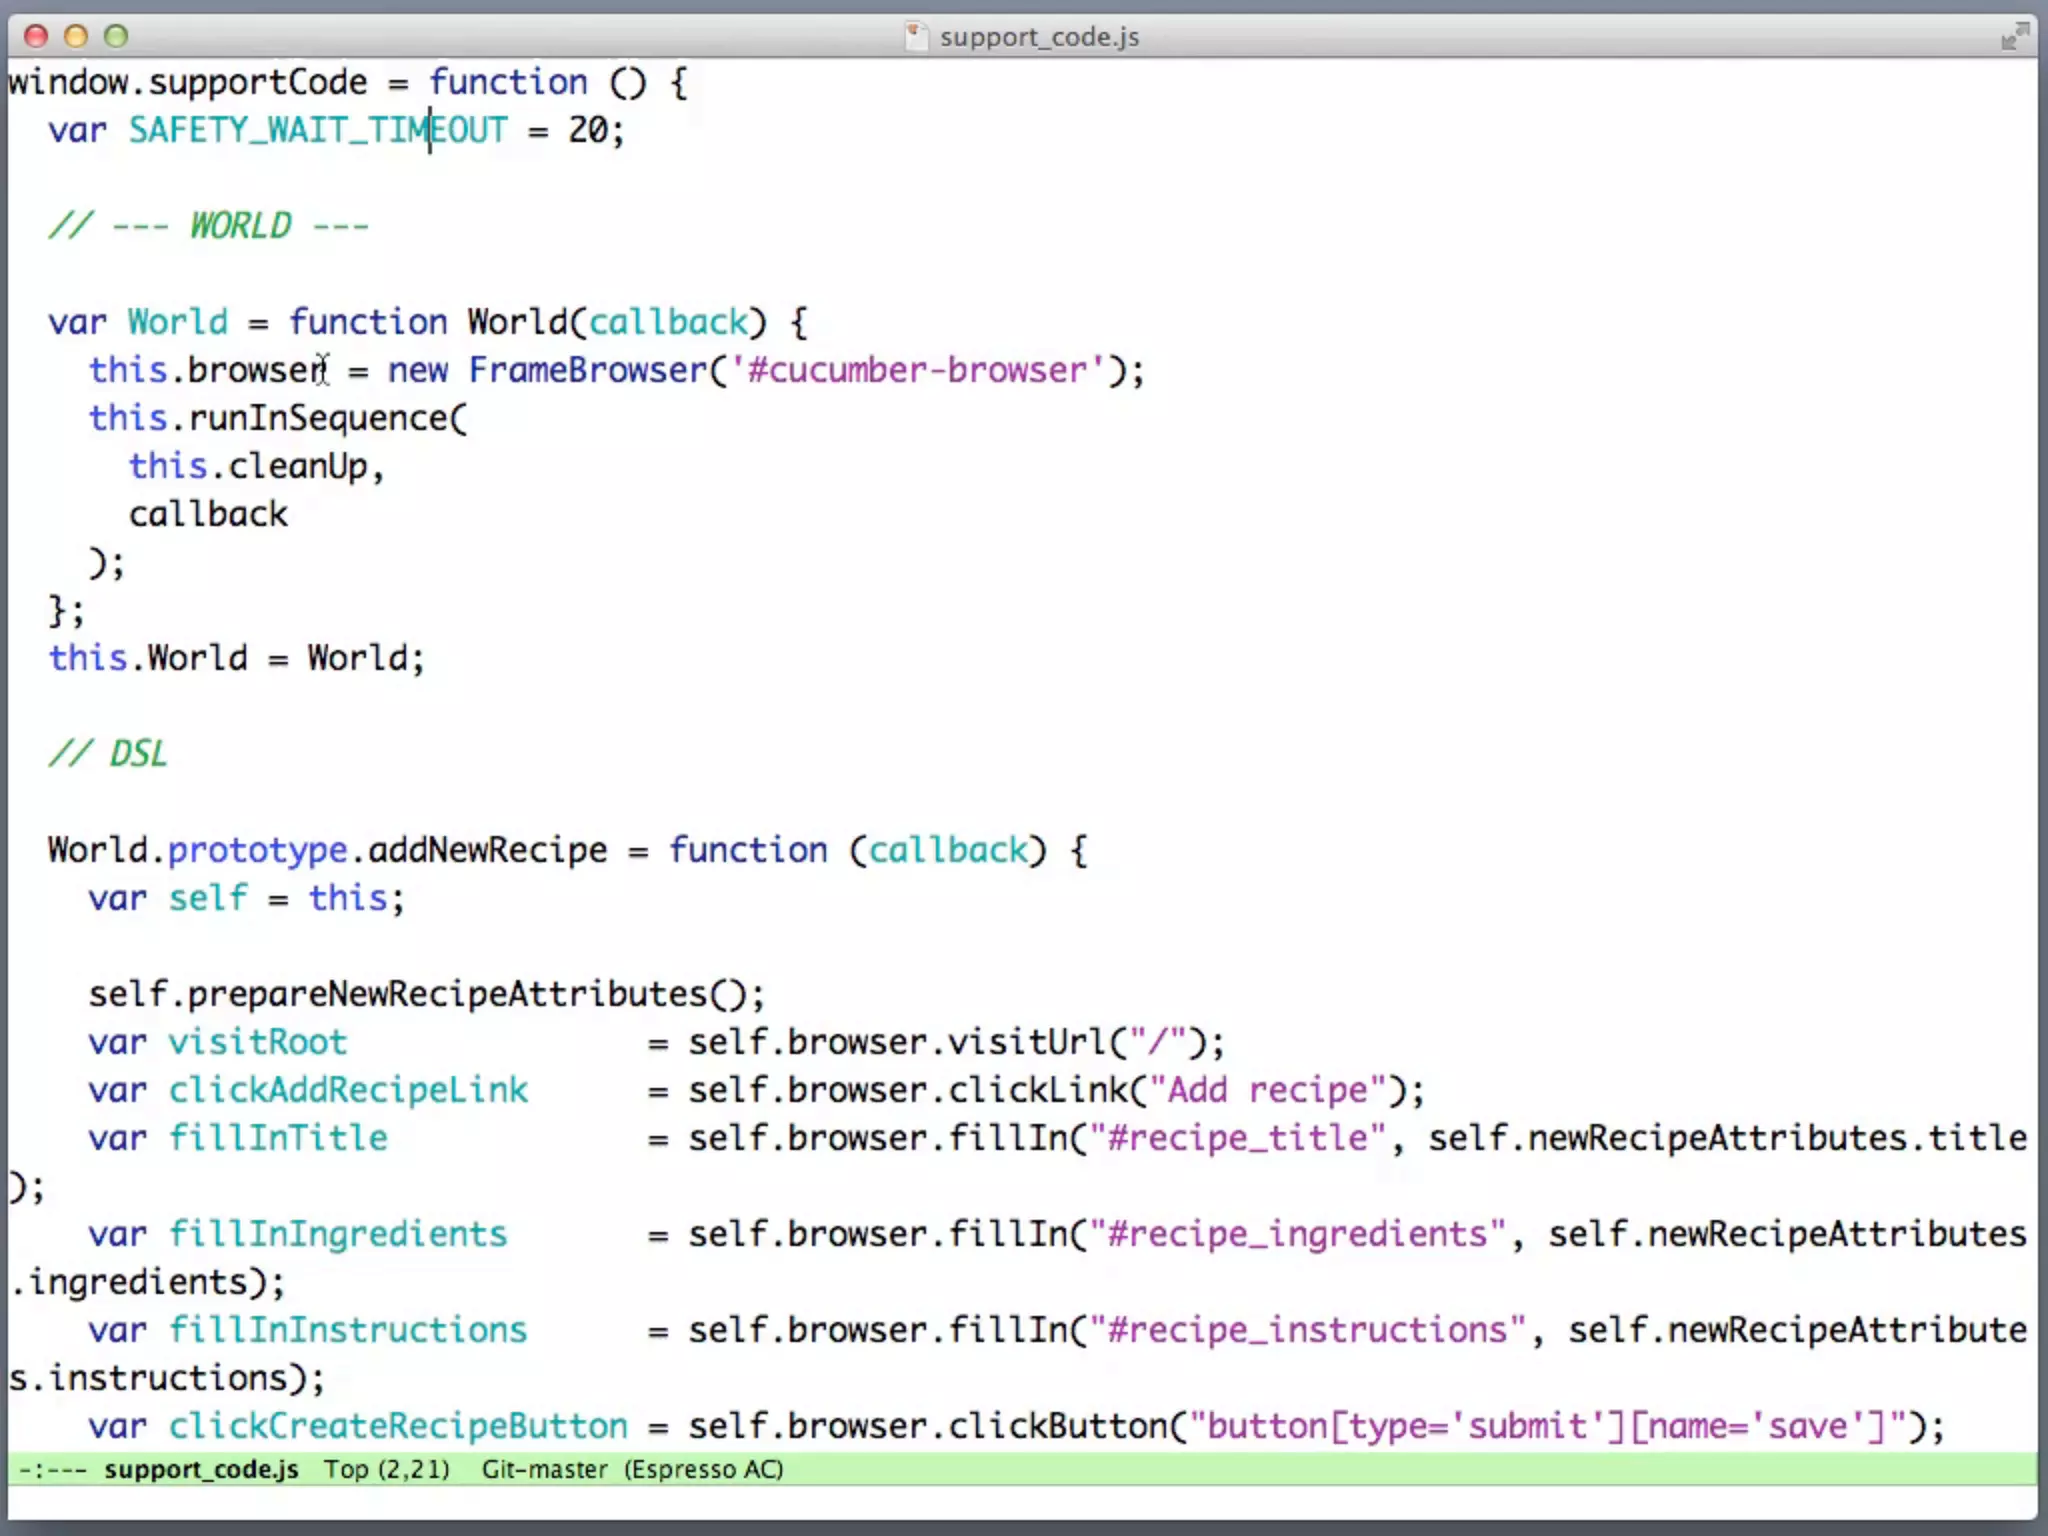Open the Git-master version control menu
Image resolution: width=2048 pixels, height=1536 pixels.
point(544,1469)
